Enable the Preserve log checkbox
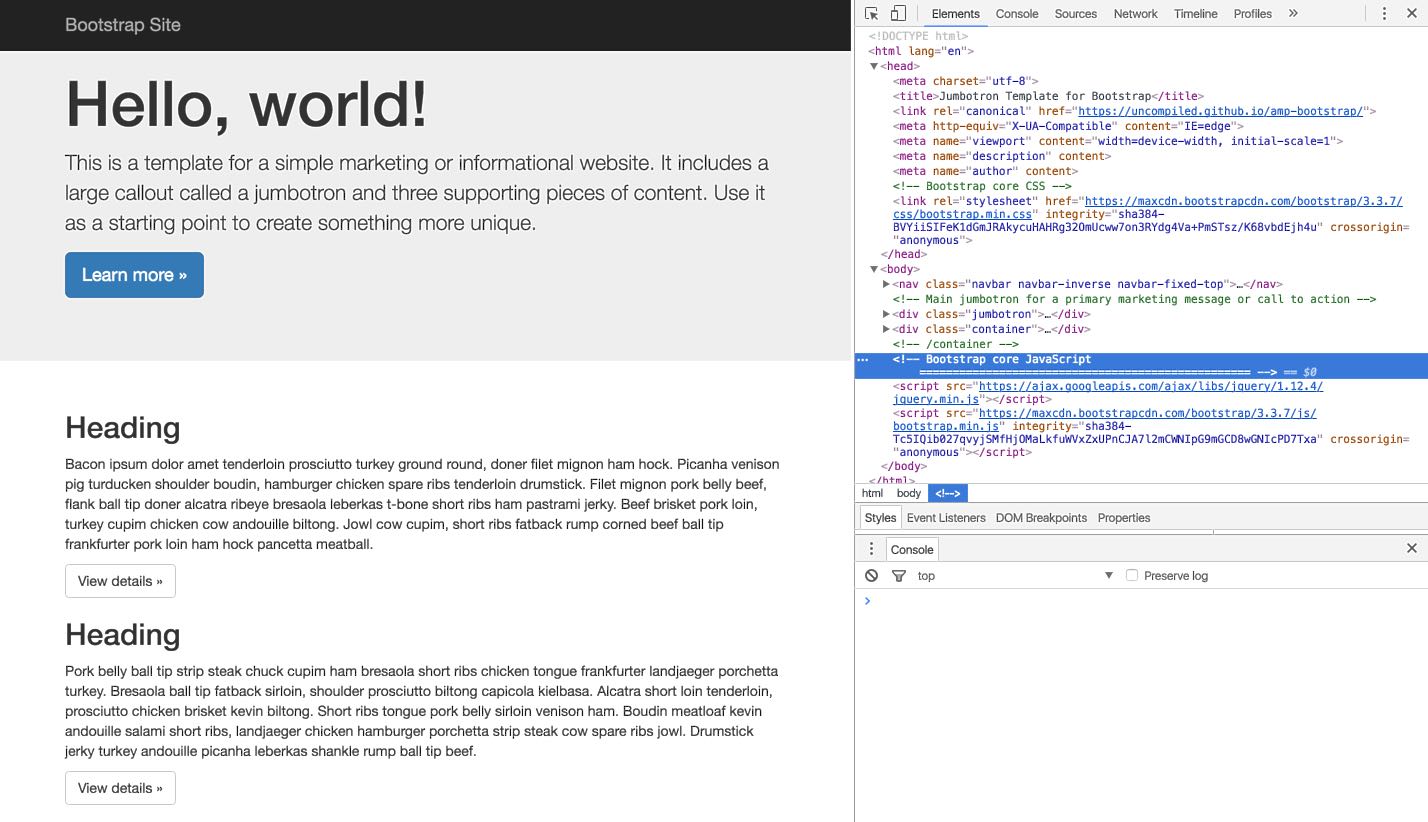 [1132, 575]
